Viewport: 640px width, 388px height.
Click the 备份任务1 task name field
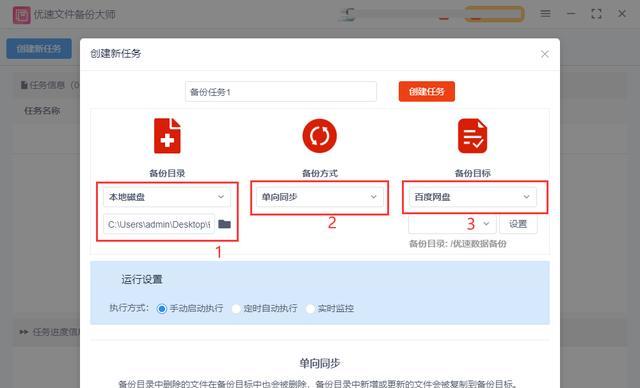pyautogui.click(x=281, y=92)
